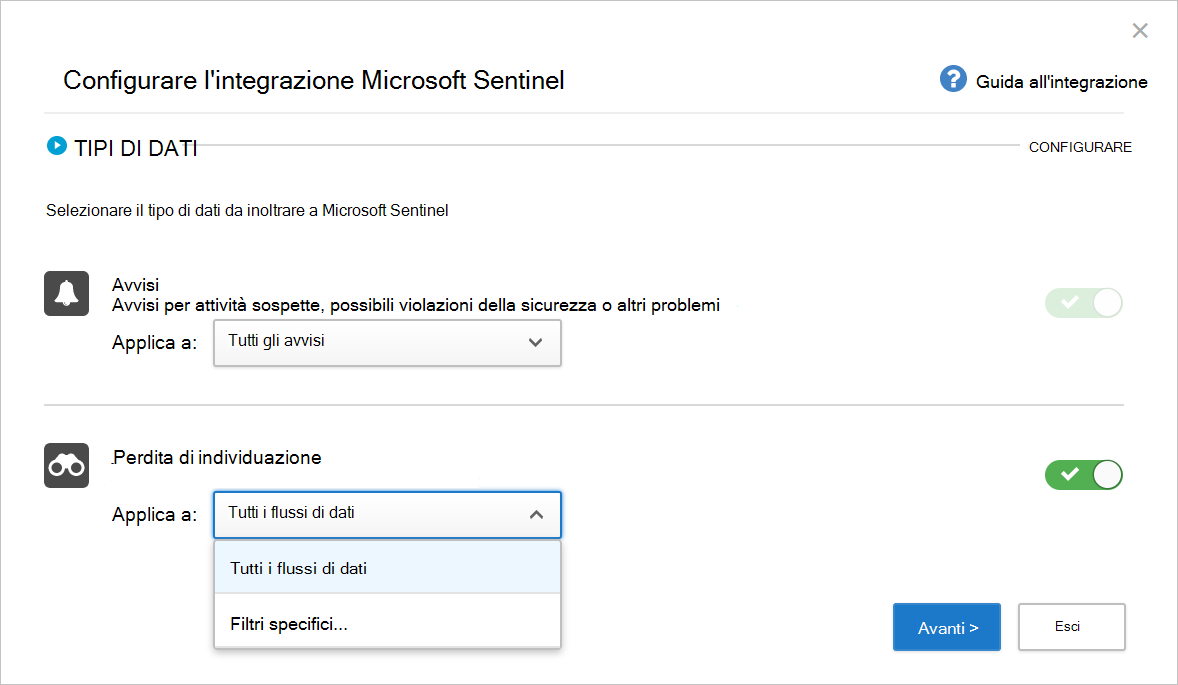The image size is (1178, 685).
Task: Click the binoculars Perdita di individuazione icon
Action: 66,466
